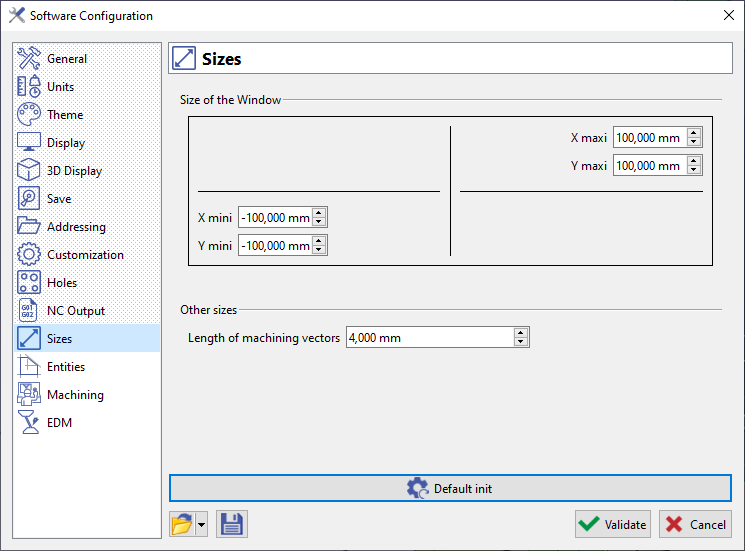Click the open folder load configuration button
The height and width of the screenshot is (551, 745).
(x=182, y=524)
